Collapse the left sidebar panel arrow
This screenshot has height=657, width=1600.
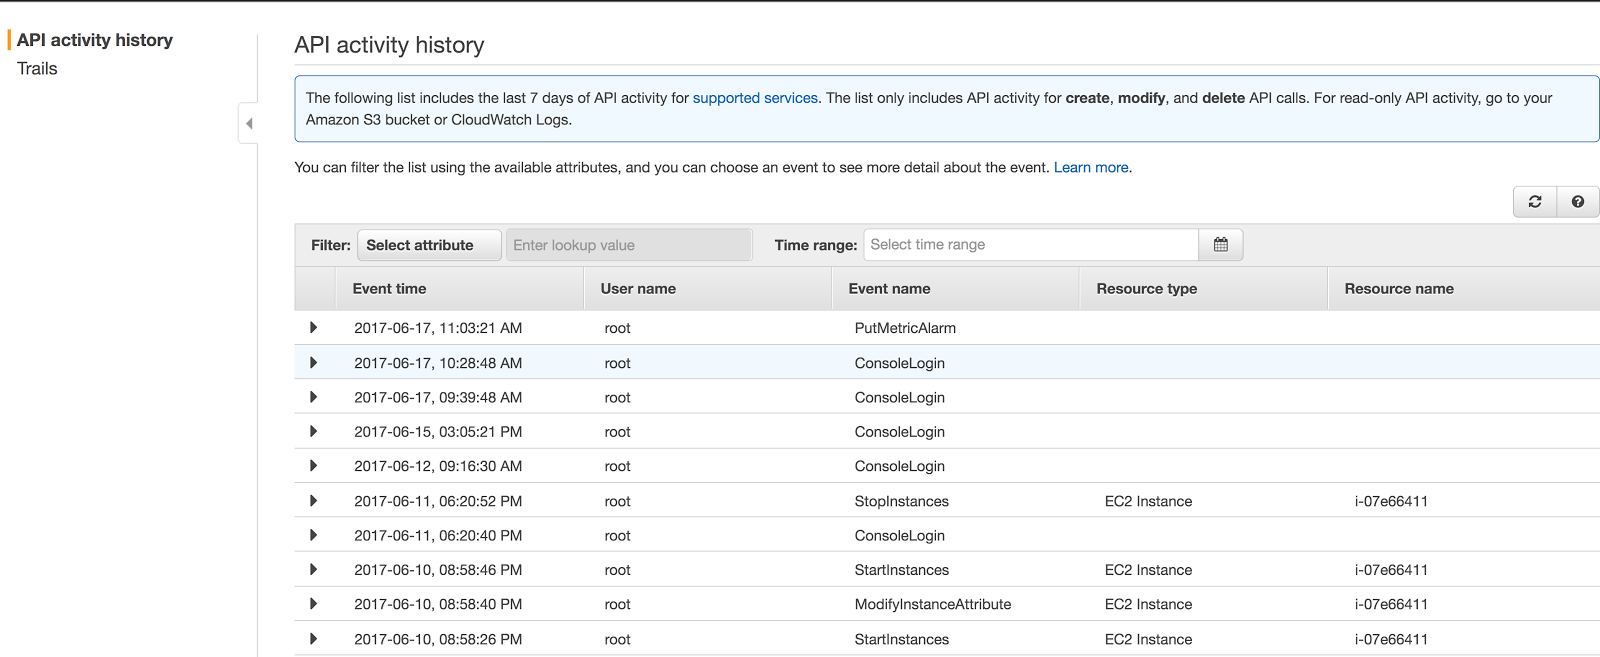pyautogui.click(x=249, y=124)
